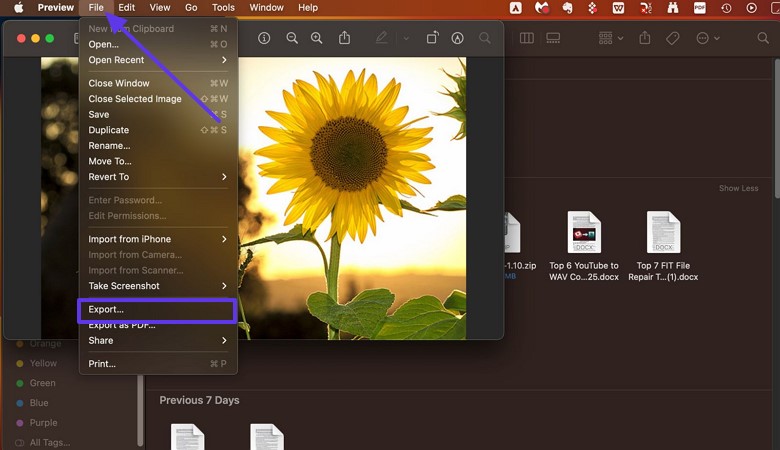The height and width of the screenshot is (450, 780).
Task: Open the Help menu
Action: [x=308, y=7]
